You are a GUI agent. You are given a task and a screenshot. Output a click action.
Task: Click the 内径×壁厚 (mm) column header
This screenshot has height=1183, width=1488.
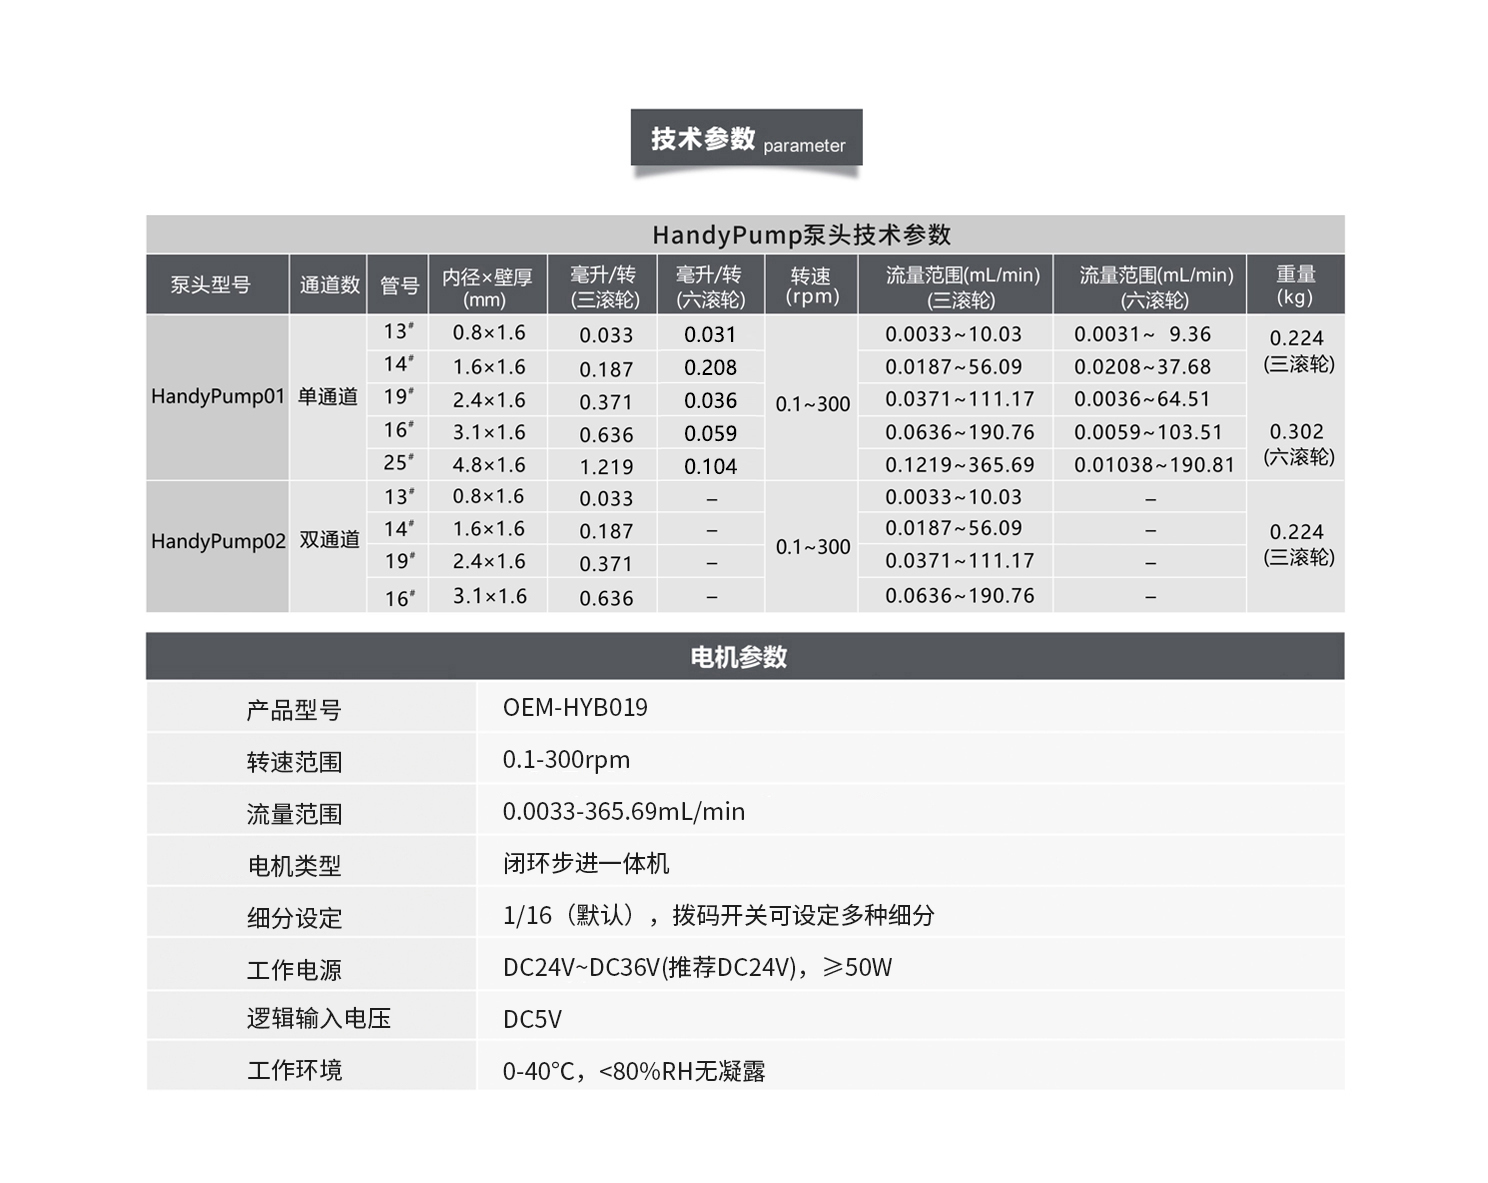tap(487, 287)
